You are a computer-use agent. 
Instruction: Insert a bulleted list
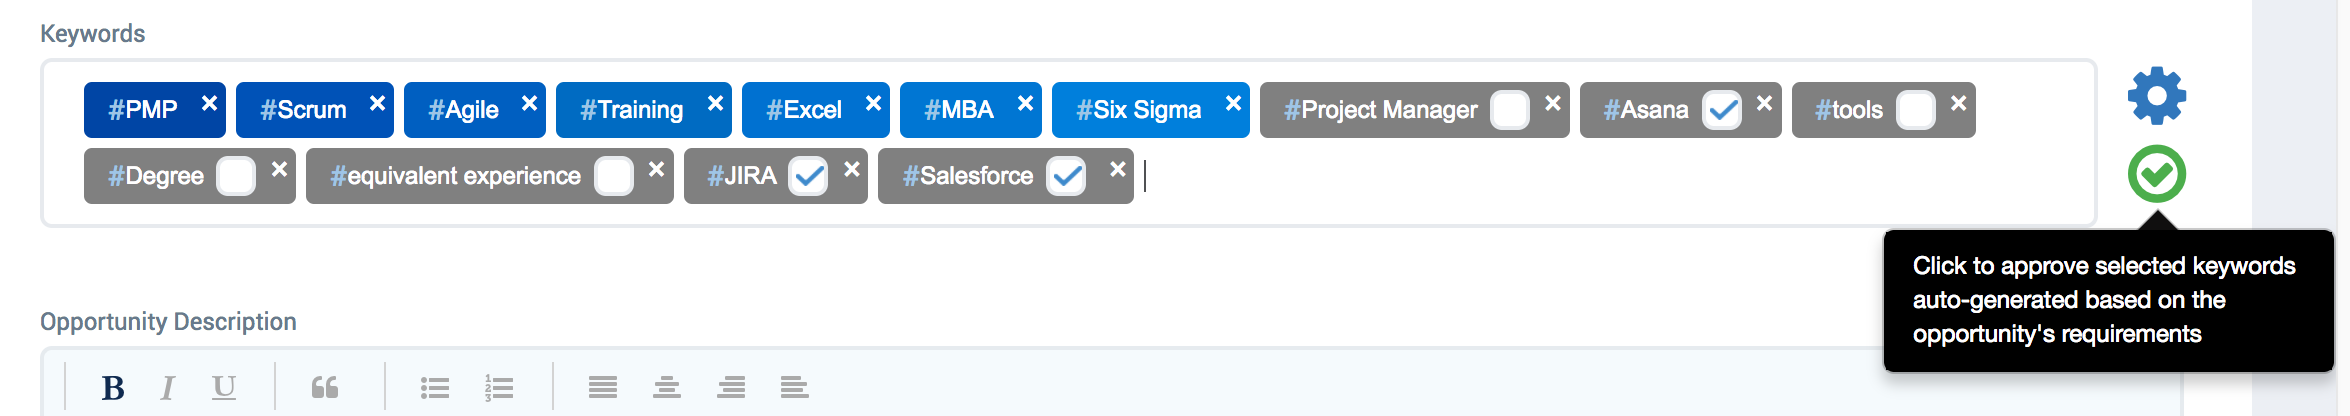coord(435,387)
